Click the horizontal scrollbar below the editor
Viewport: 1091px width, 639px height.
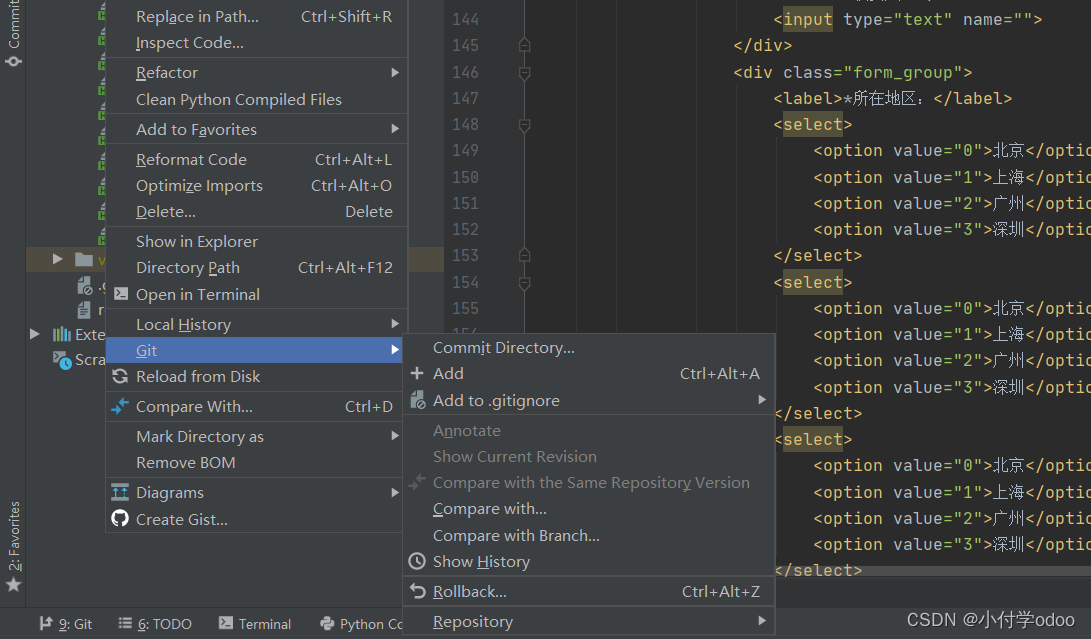coord(932,571)
